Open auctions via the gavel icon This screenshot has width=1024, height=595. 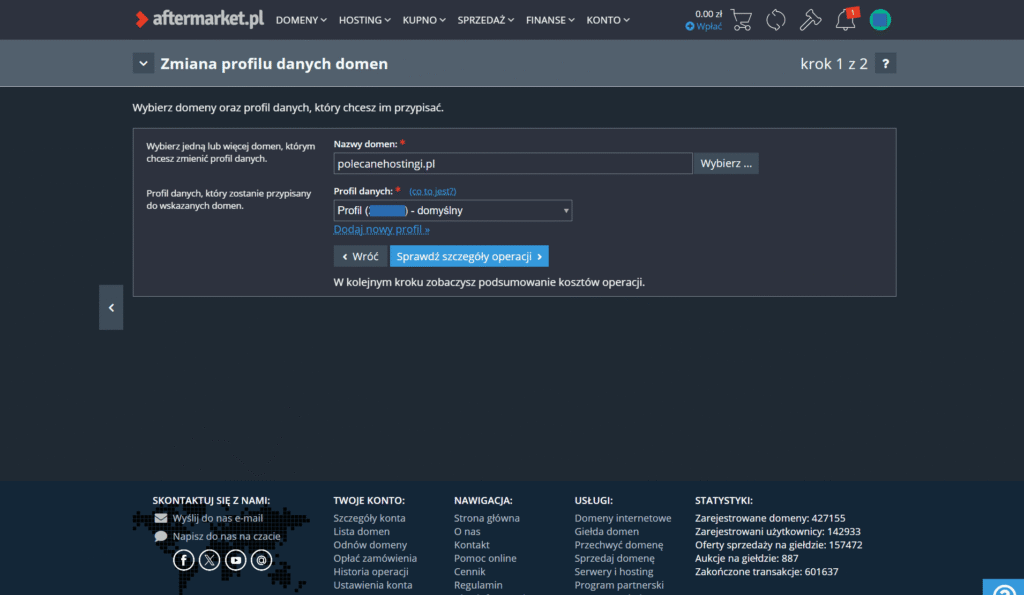pyautogui.click(x=811, y=19)
